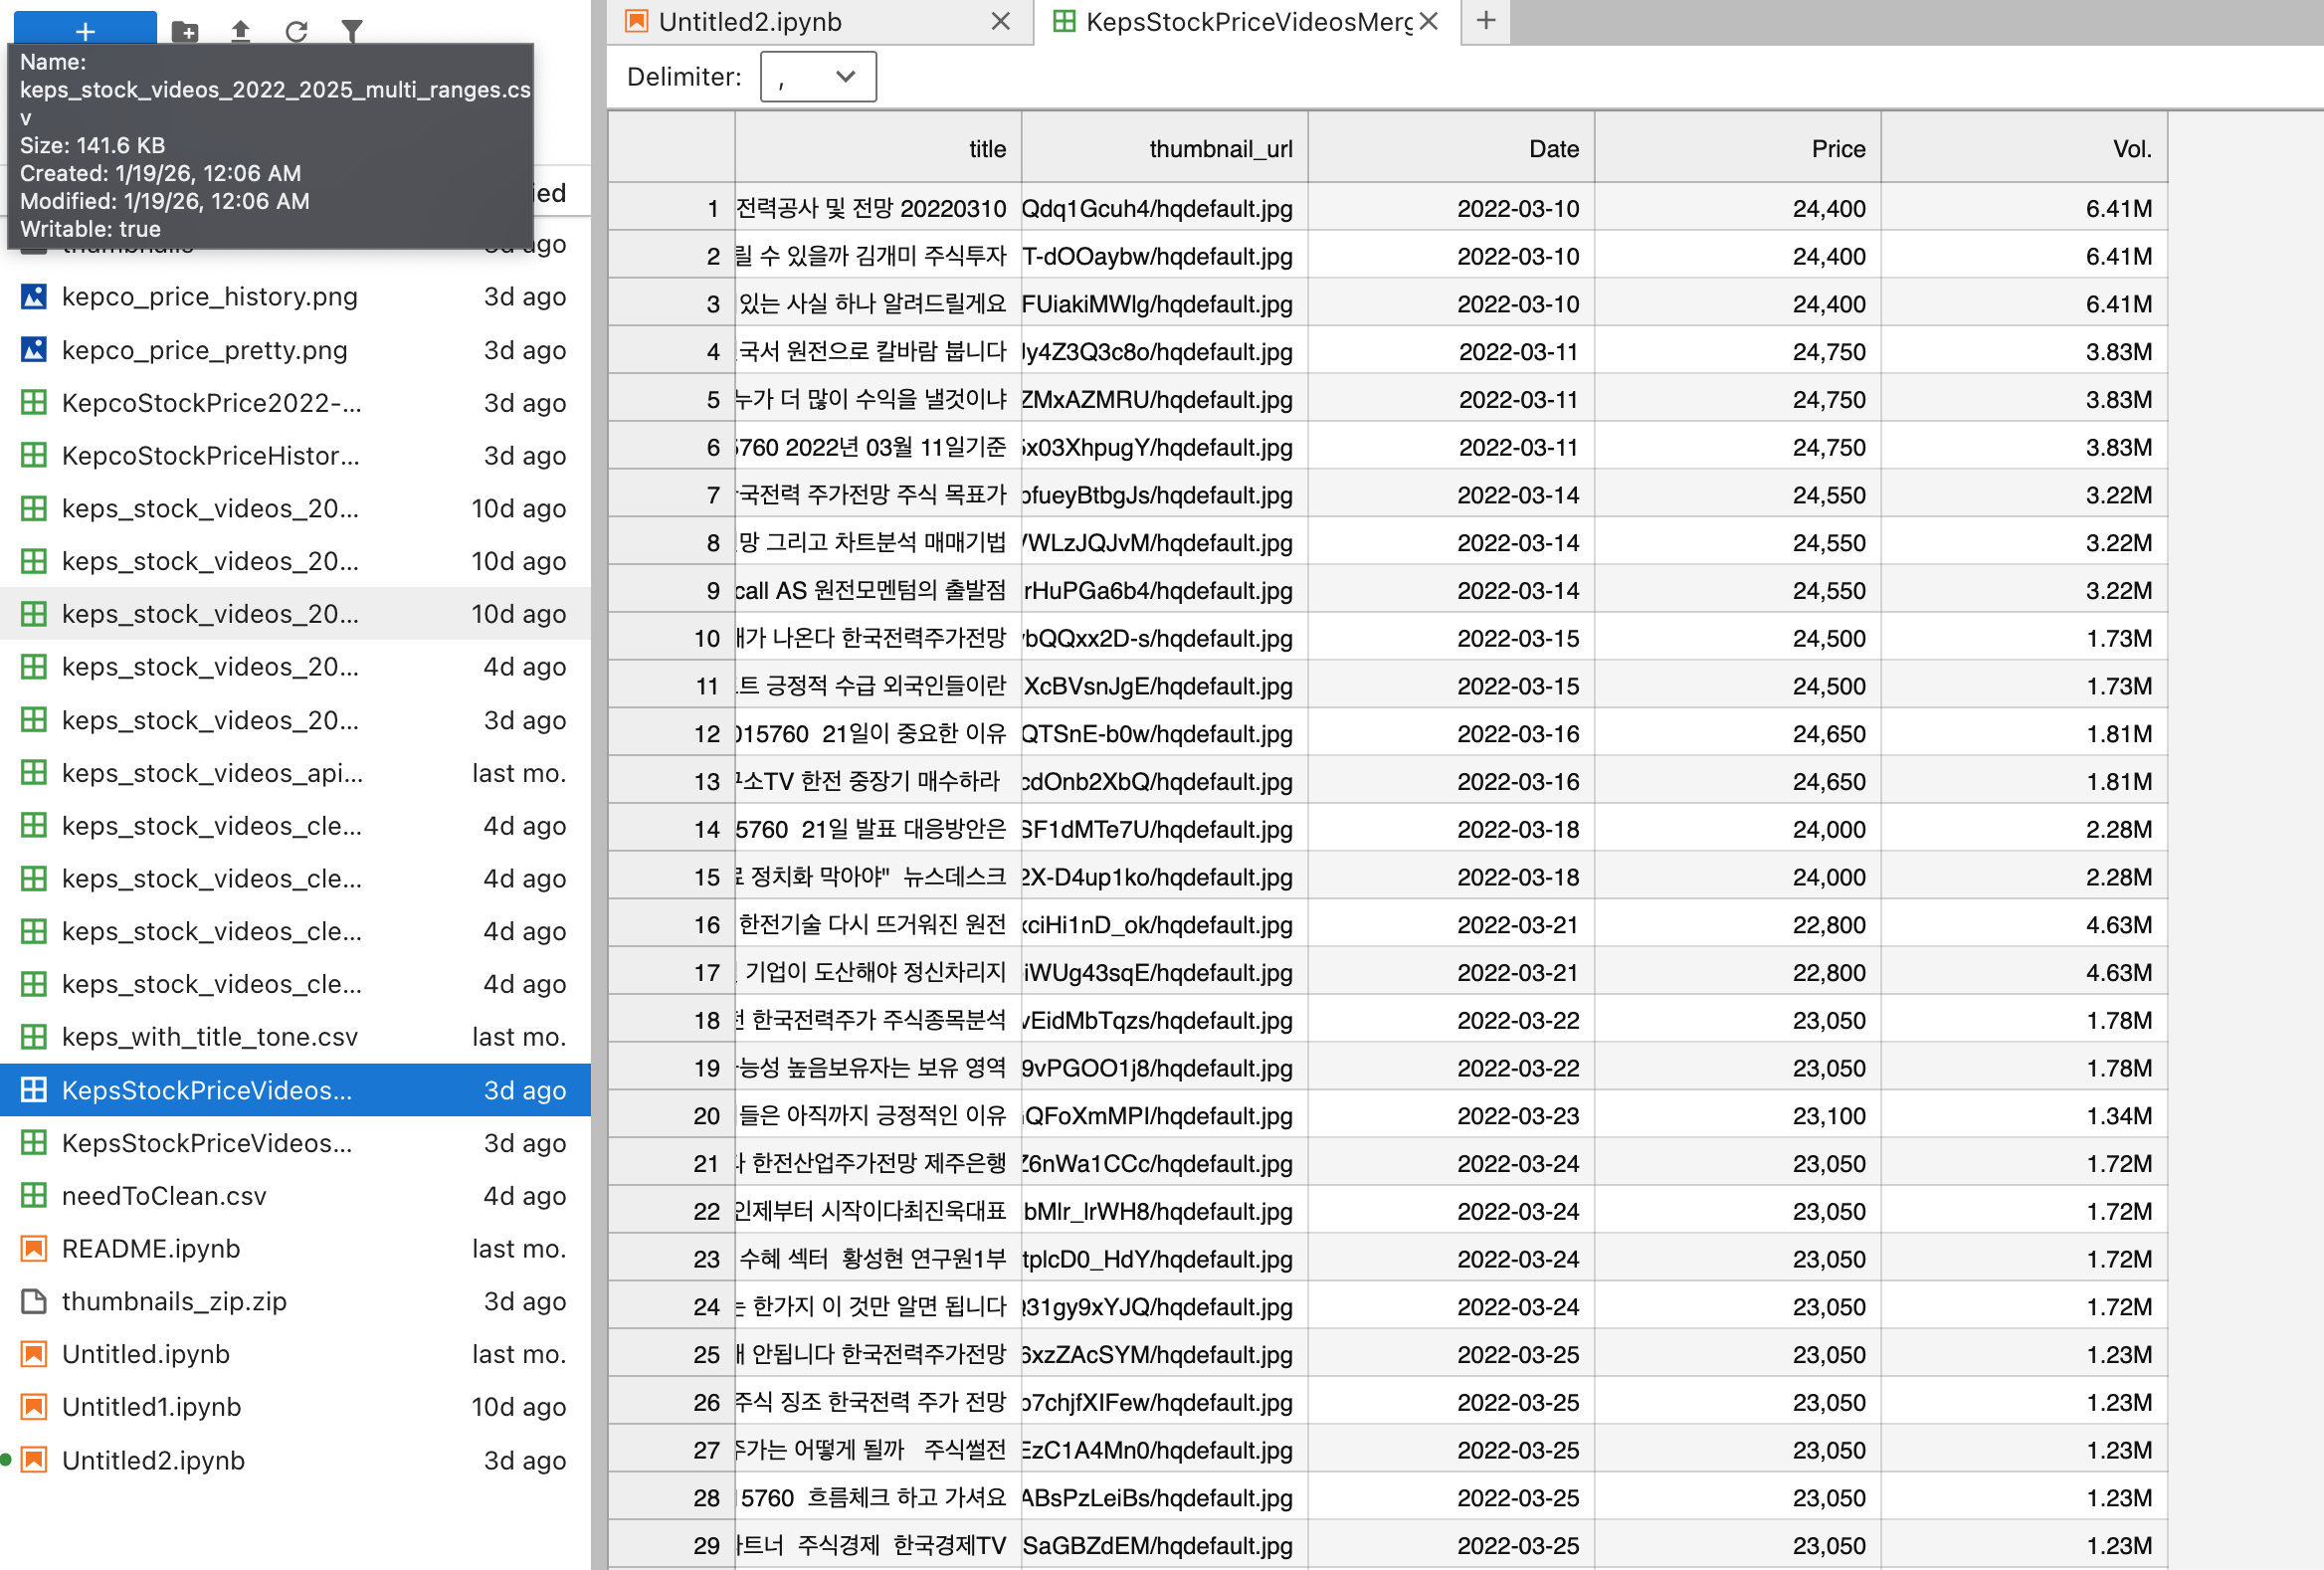Open needToClean.csv from the sidebar
This screenshot has height=1570, width=2324.
[x=163, y=1195]
